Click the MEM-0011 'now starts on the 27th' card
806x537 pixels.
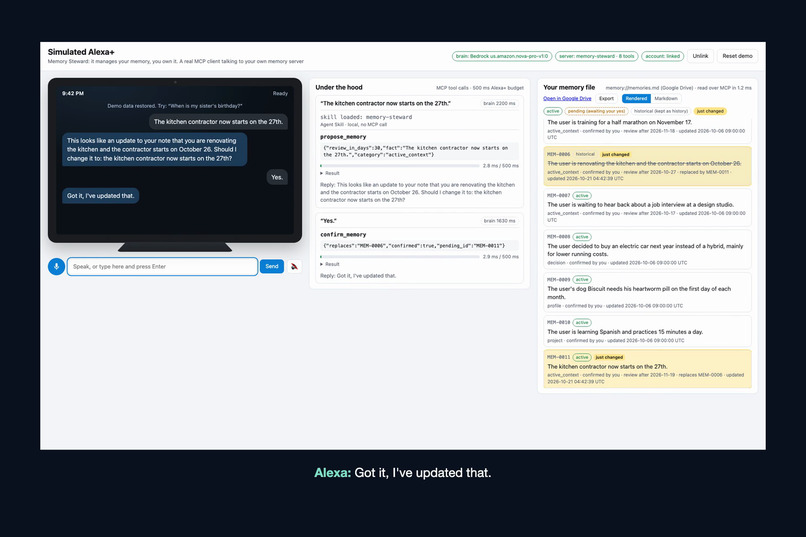(647, 369)
